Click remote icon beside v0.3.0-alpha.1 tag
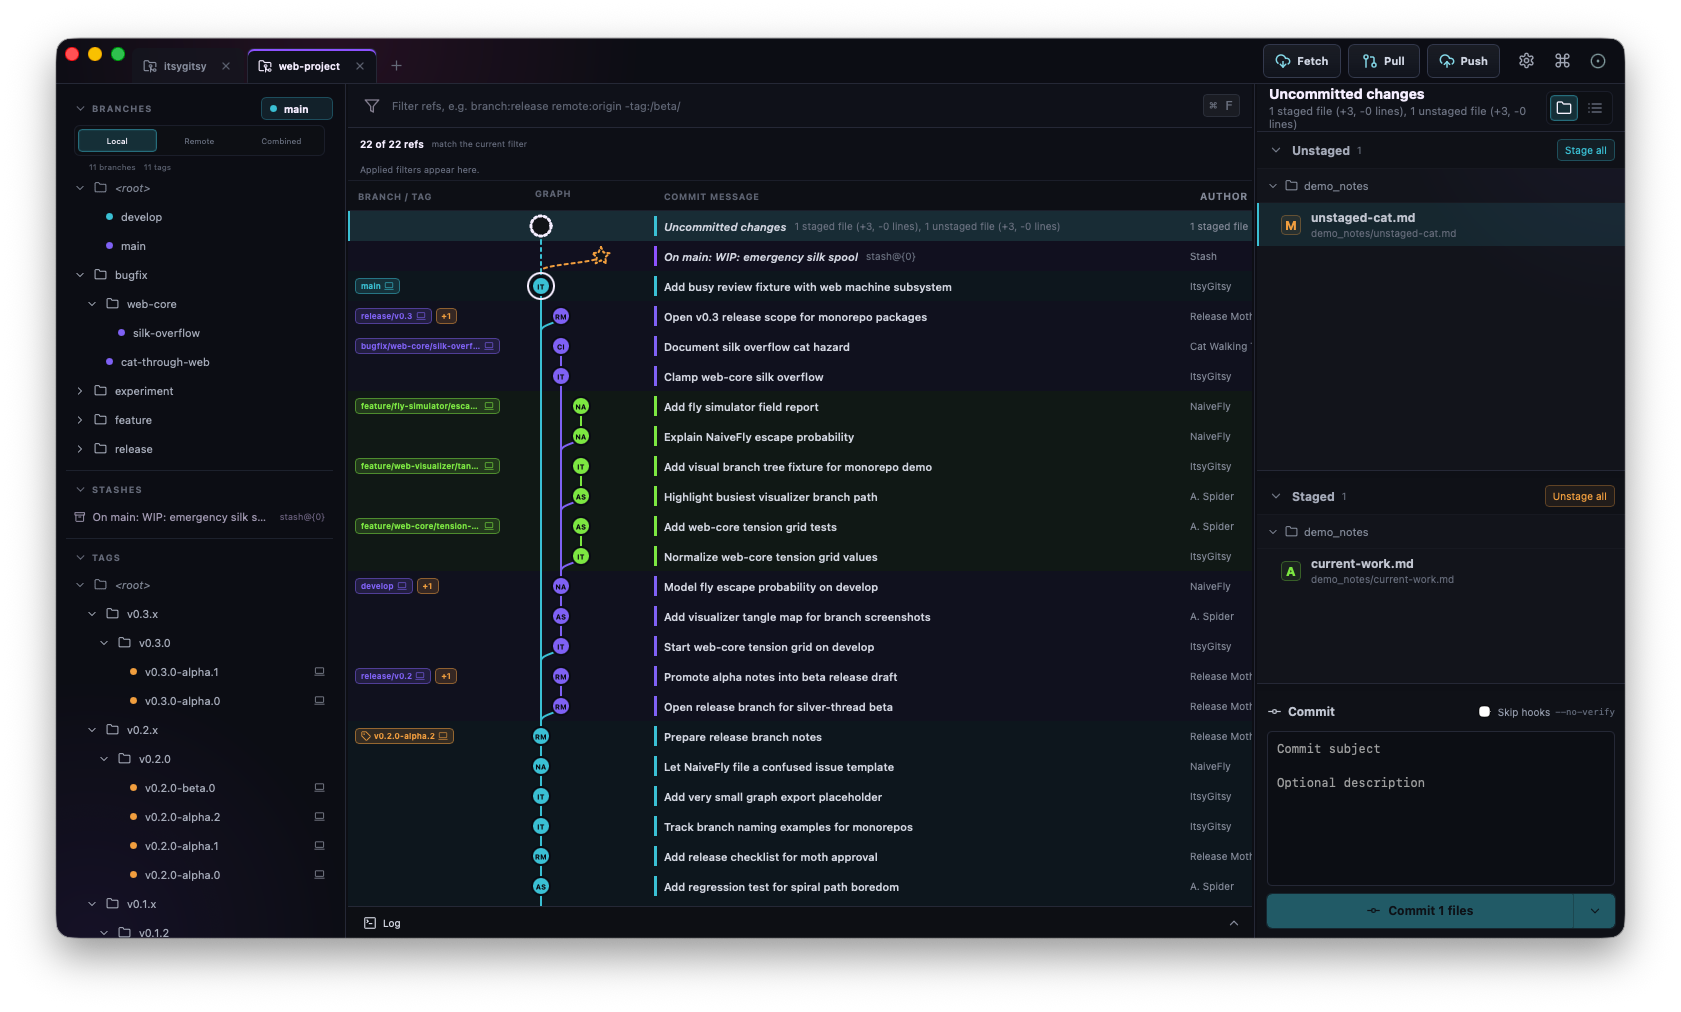1681x1012 pixels. (320, 672)
